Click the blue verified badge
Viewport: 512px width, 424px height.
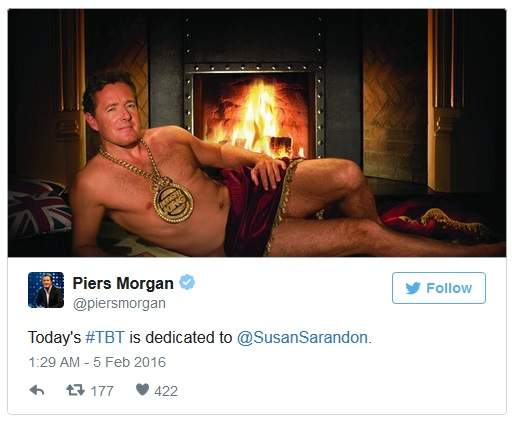(x=187, y=282)
